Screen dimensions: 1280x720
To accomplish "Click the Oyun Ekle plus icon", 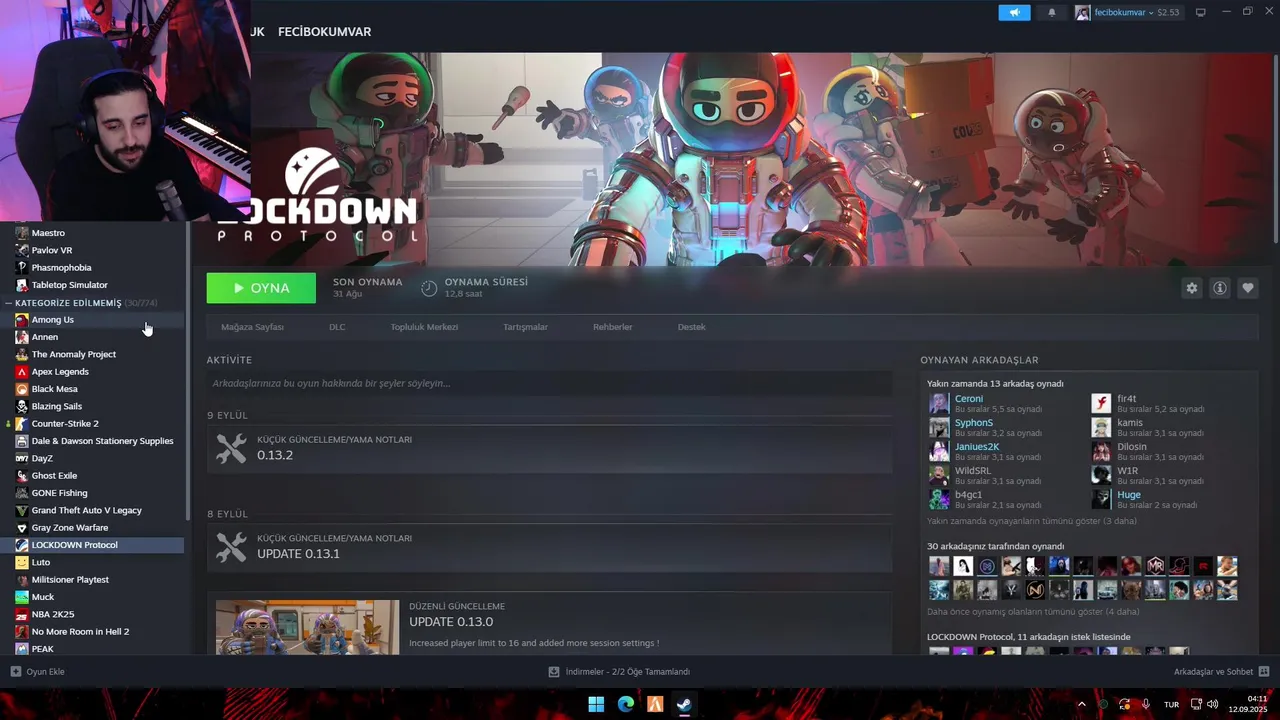I will 15,672.
